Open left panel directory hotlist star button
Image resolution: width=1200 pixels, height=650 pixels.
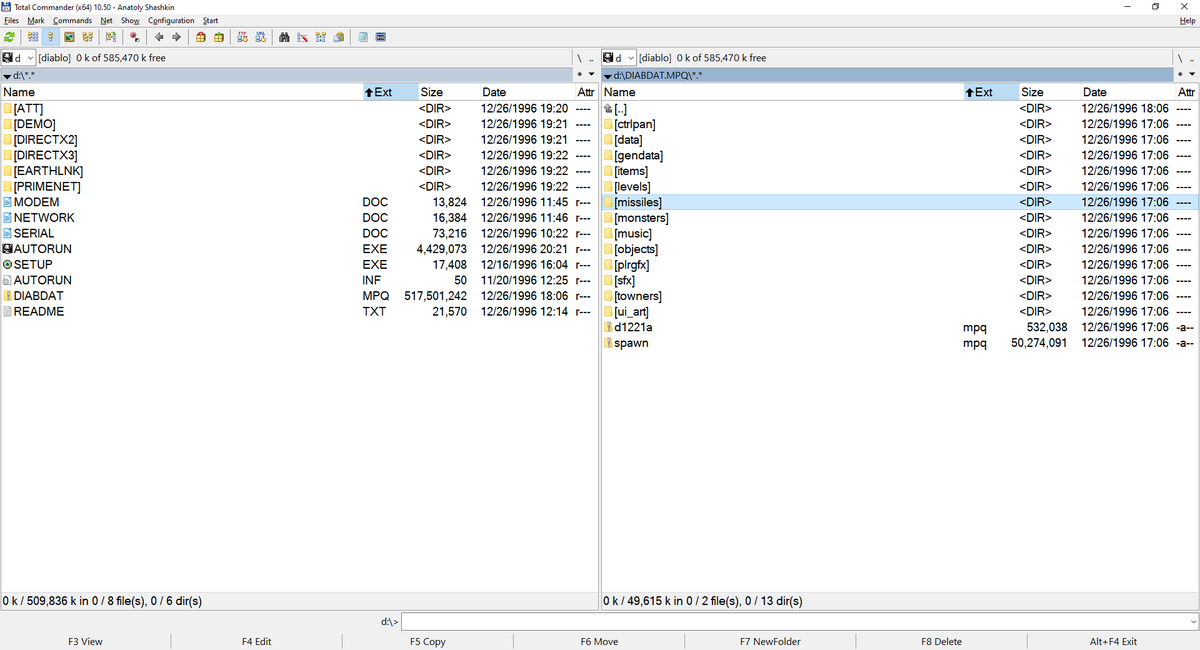[x=579, y=75]
